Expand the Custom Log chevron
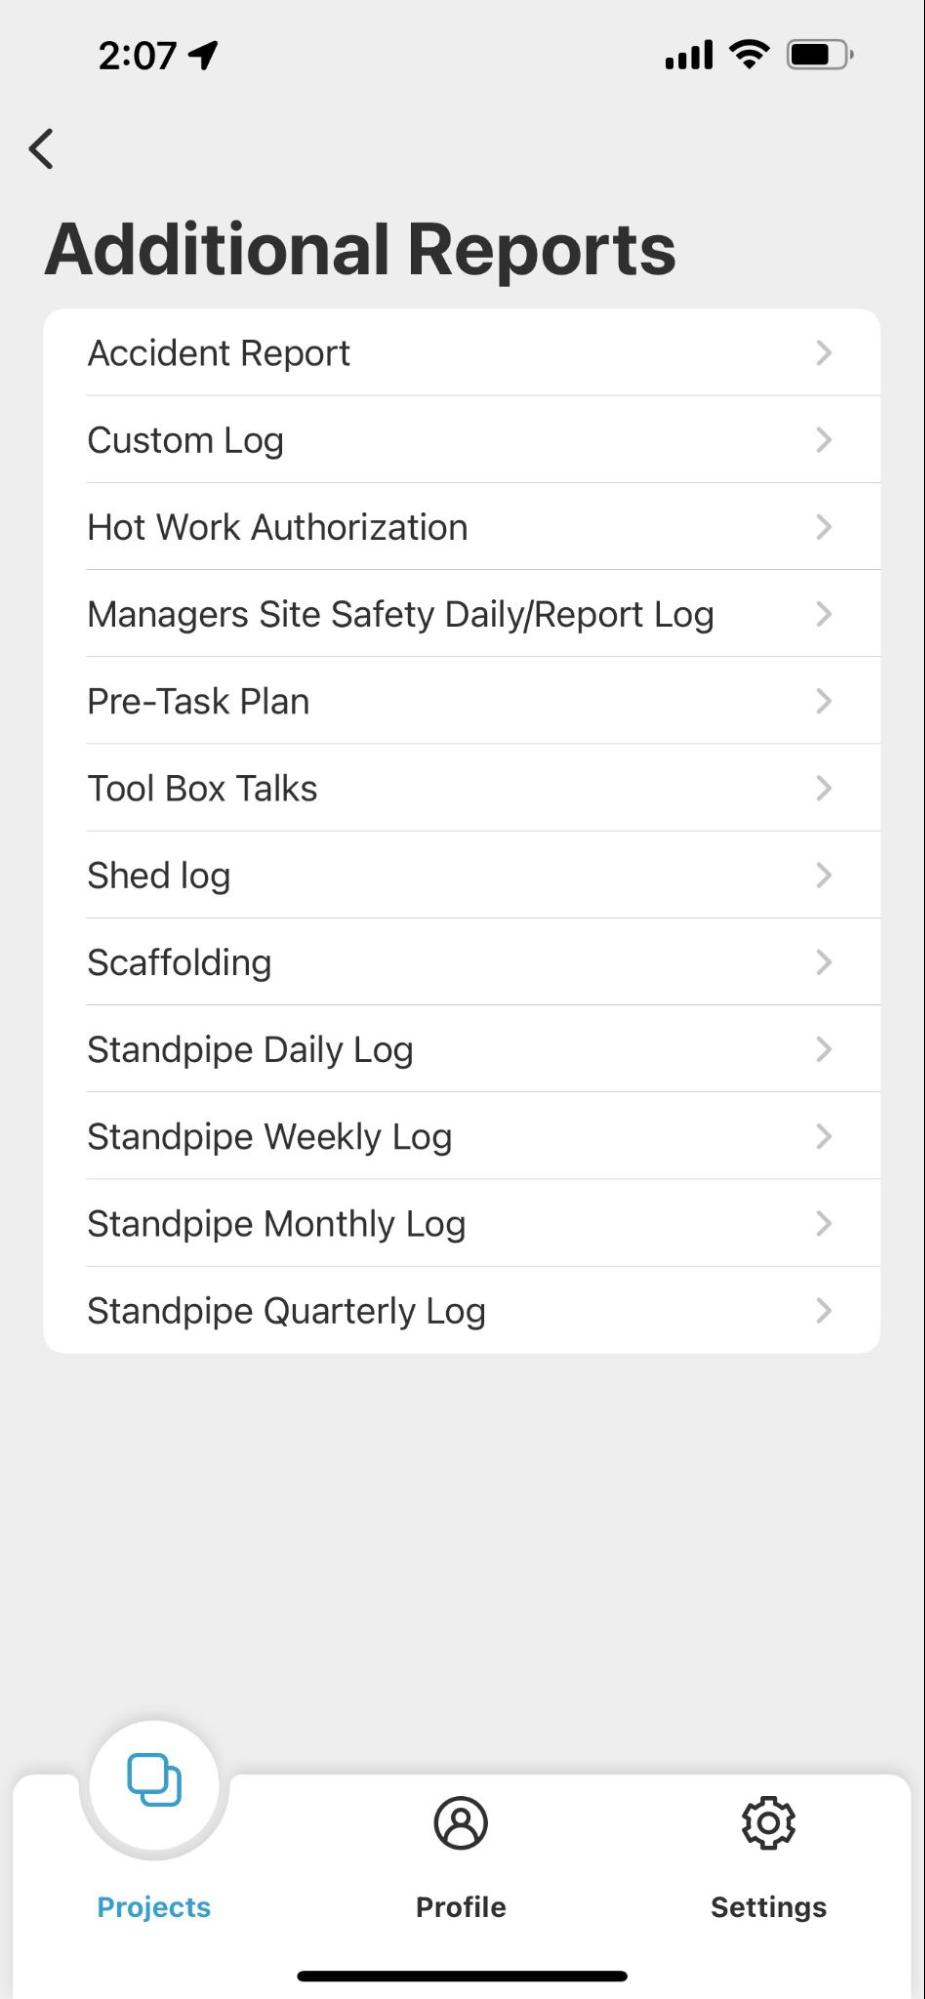This screenshot has width=925, height=1999. (x=823, y=440)
